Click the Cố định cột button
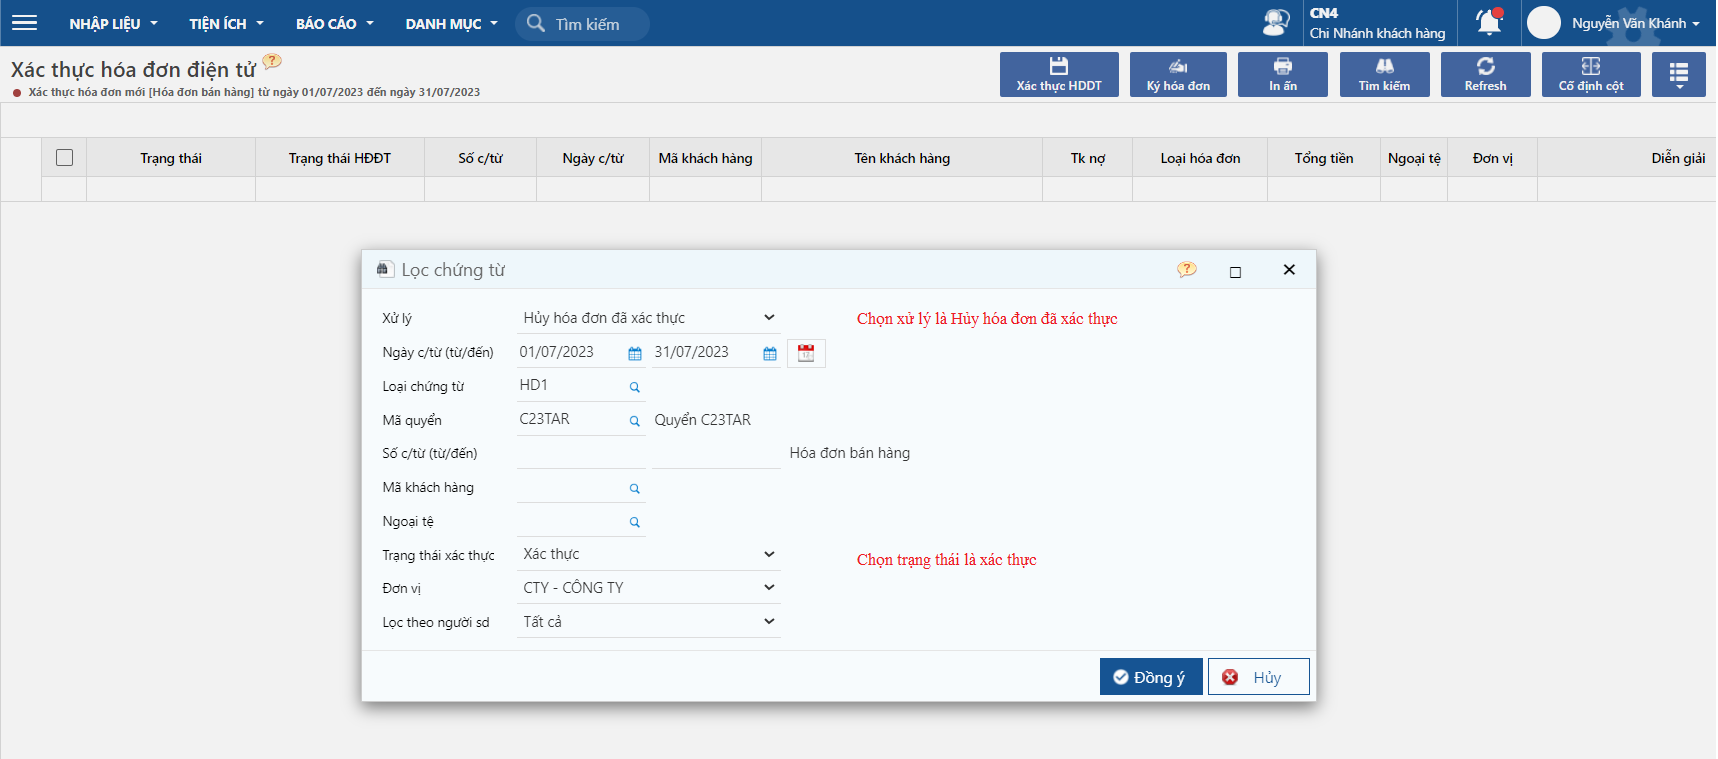 [x=1590, y=75]
